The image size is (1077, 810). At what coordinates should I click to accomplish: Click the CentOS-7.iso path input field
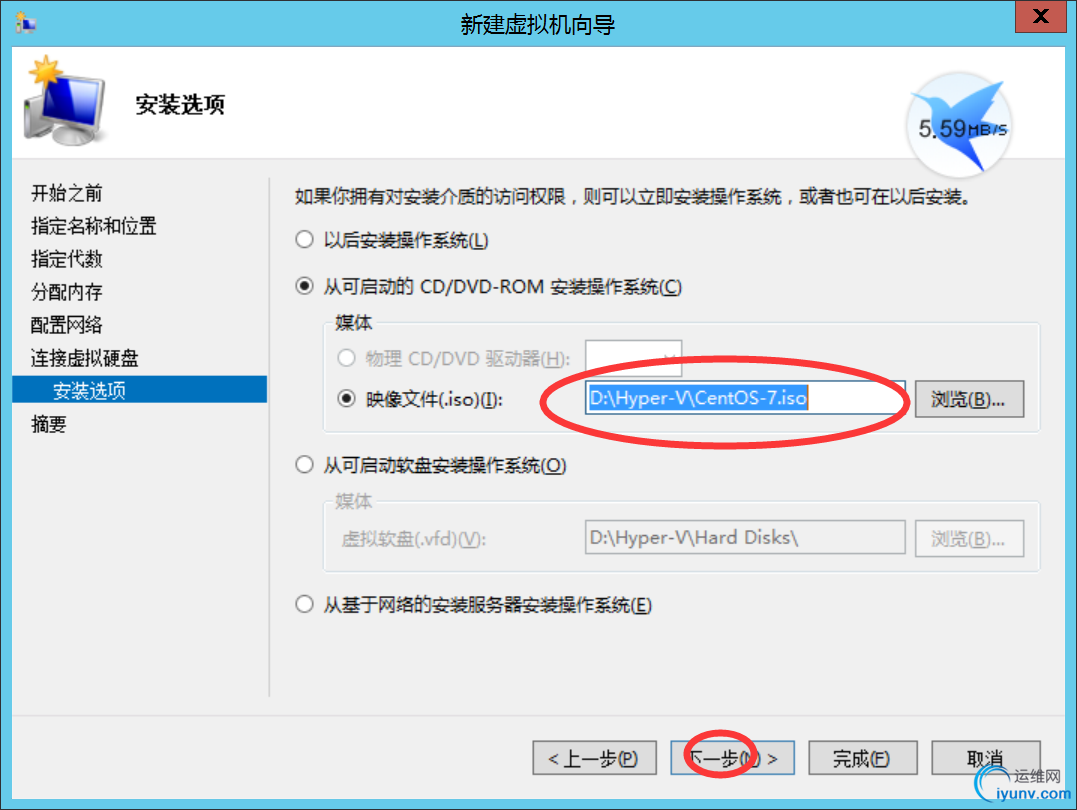pos(745,398)
